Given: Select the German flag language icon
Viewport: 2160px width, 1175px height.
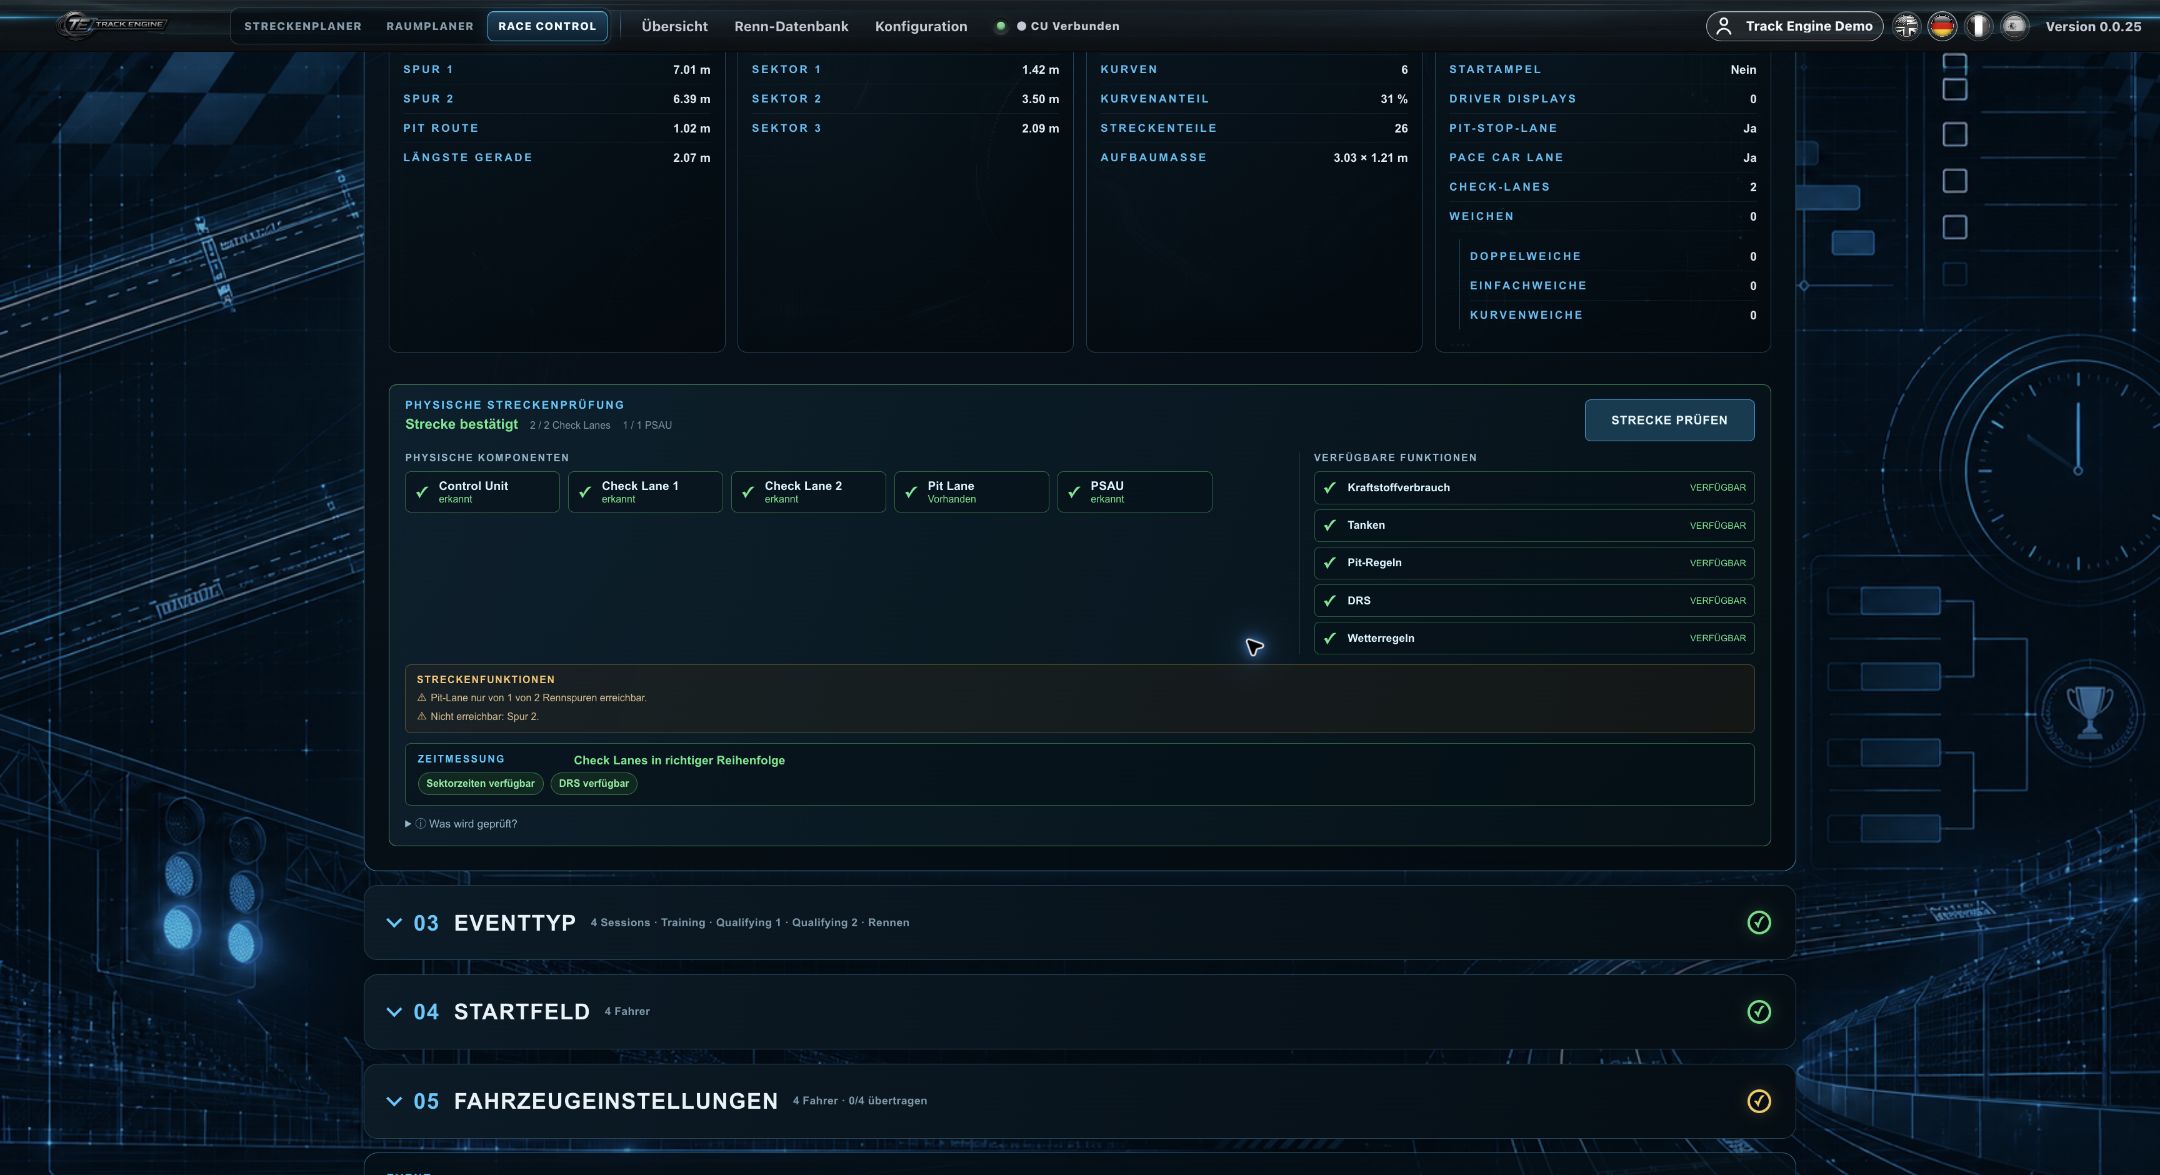Looking at the screenshot, I should (x=1942, y=26).
